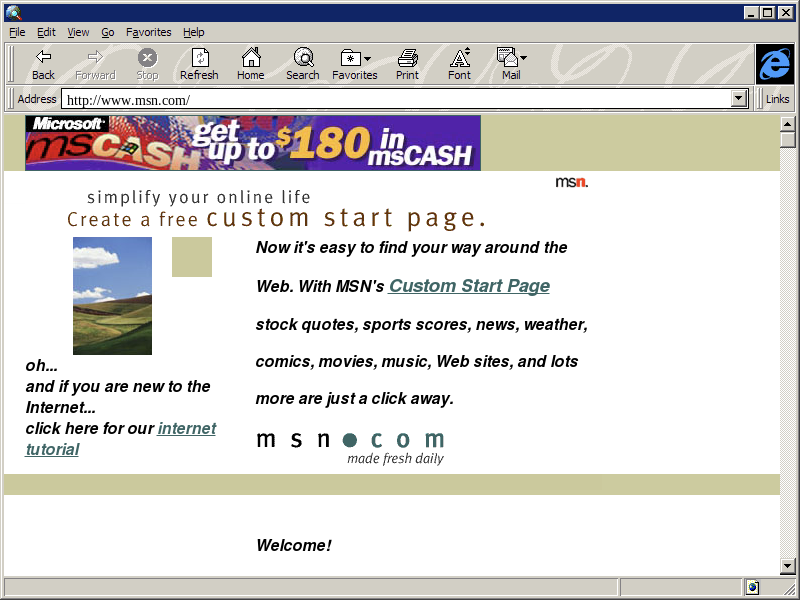Viewport: 800px width, 600px height.
Task: Click the Back navigation icon
Action: click(43, 58)
